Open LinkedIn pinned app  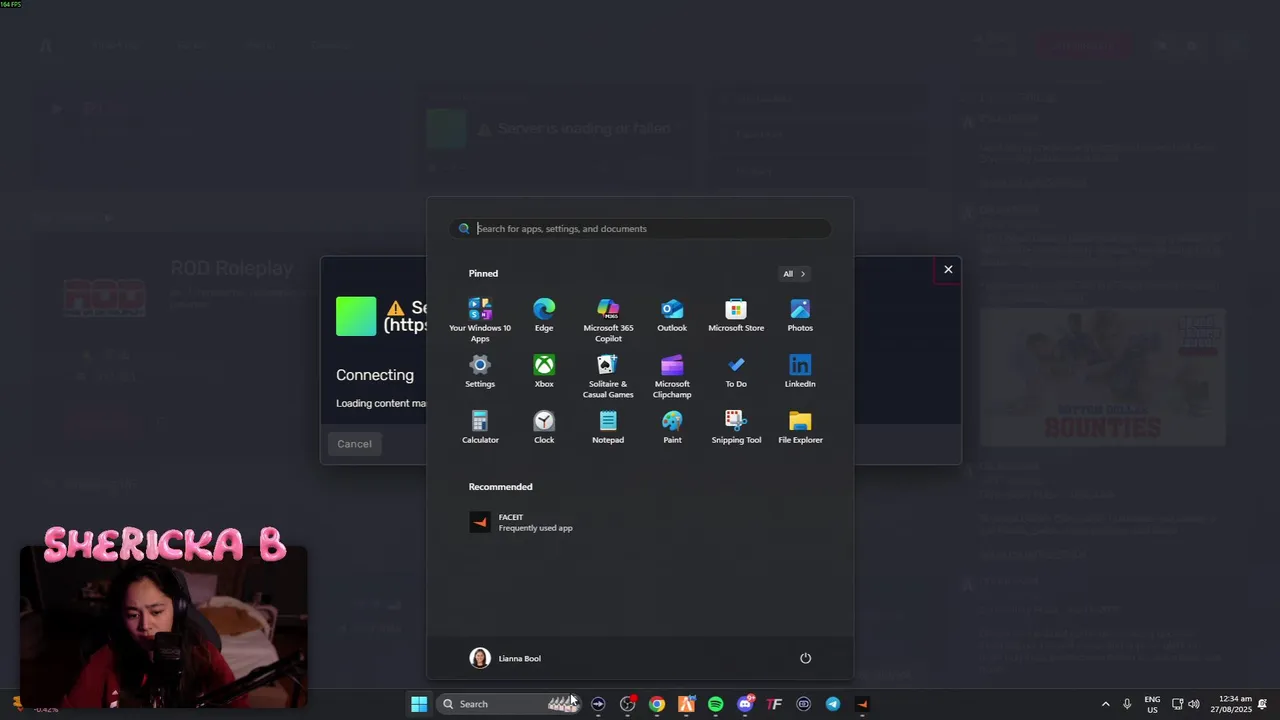tap(800, 371)
